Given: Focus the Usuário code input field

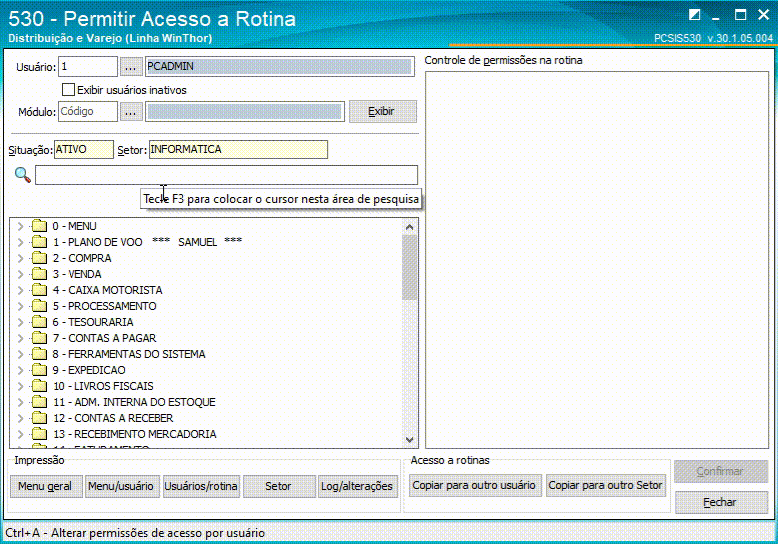Looking at the screenshot, I should (88, 67).
